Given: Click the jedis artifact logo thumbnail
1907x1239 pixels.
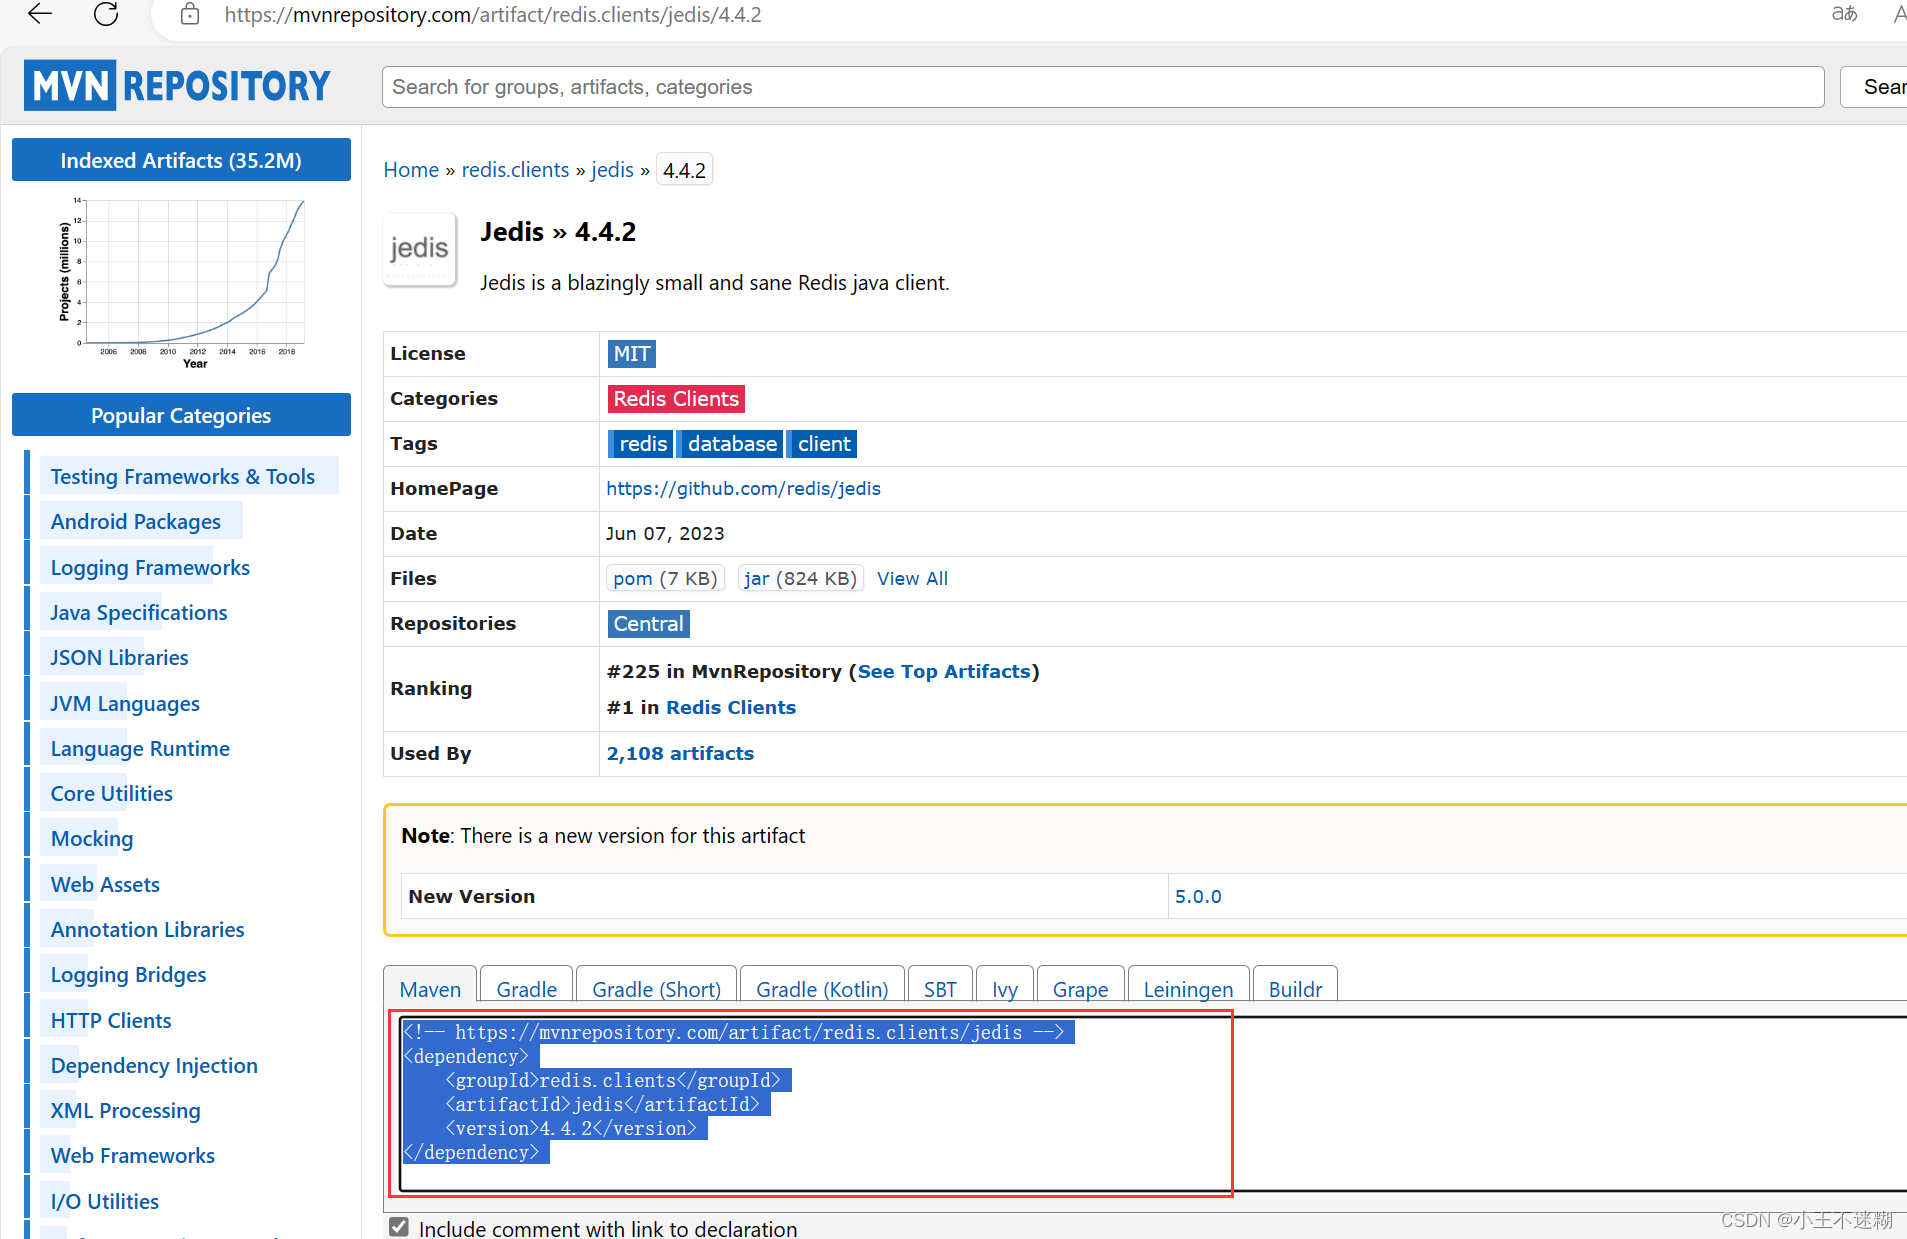Looking at the screenshot, I should coord(419,249).
